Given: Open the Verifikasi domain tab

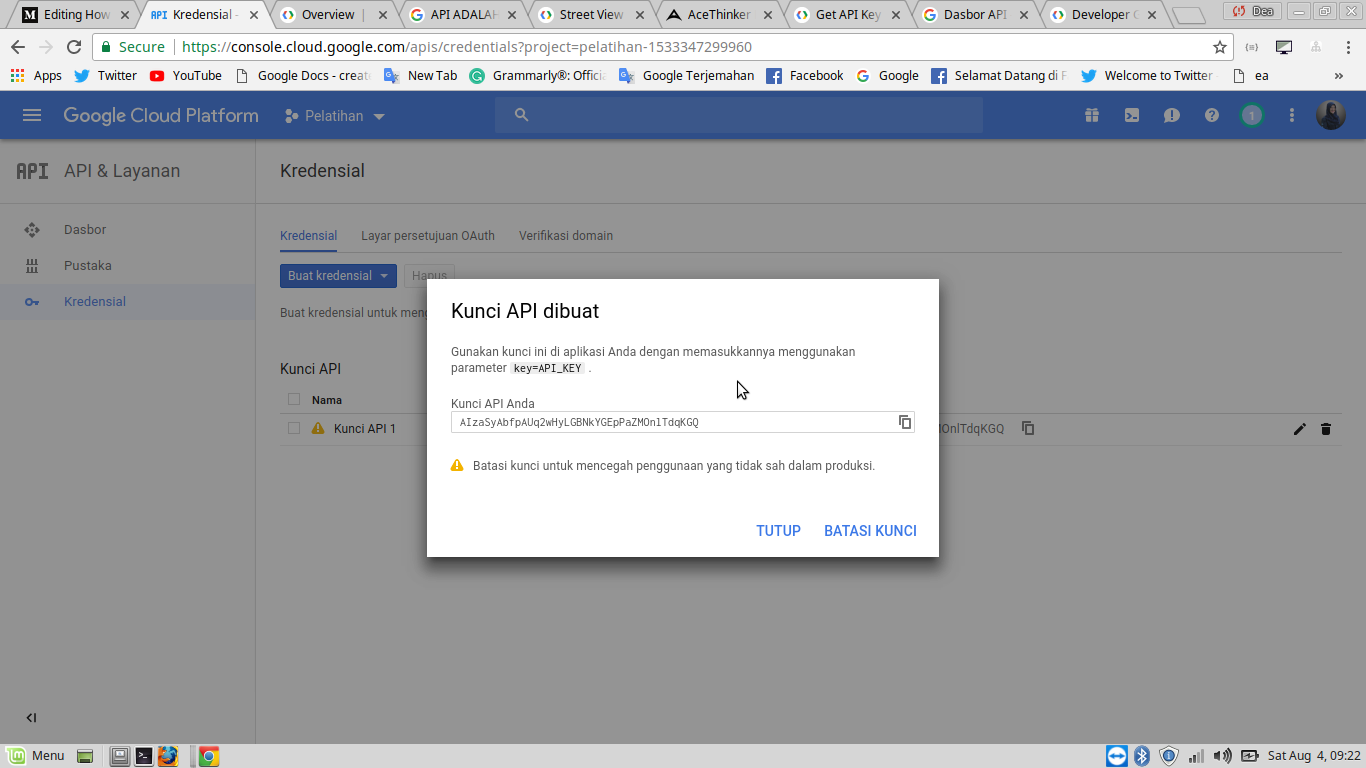Looking at the screenshot, I should (566, 235).
